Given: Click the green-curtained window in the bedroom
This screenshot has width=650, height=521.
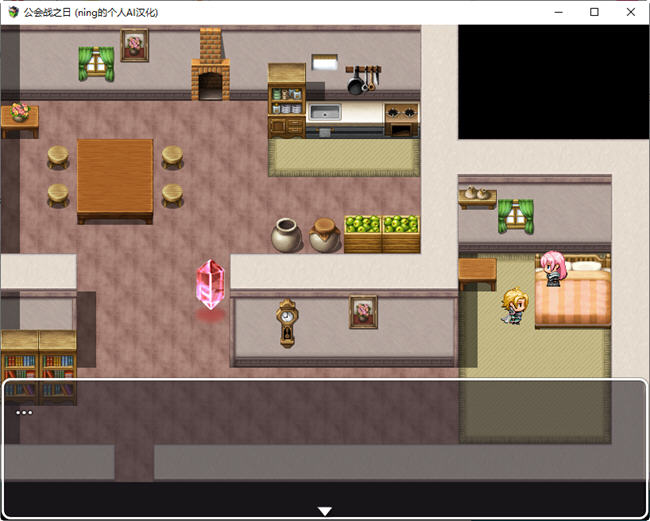Looking at the screenshot, I should click(x=516, y=215).
